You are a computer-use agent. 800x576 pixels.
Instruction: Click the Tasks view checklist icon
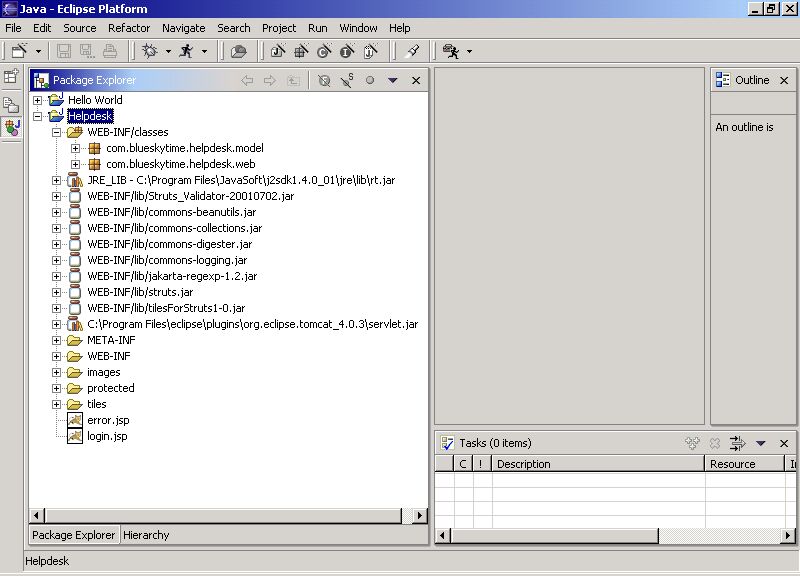[x=447, y=443]
